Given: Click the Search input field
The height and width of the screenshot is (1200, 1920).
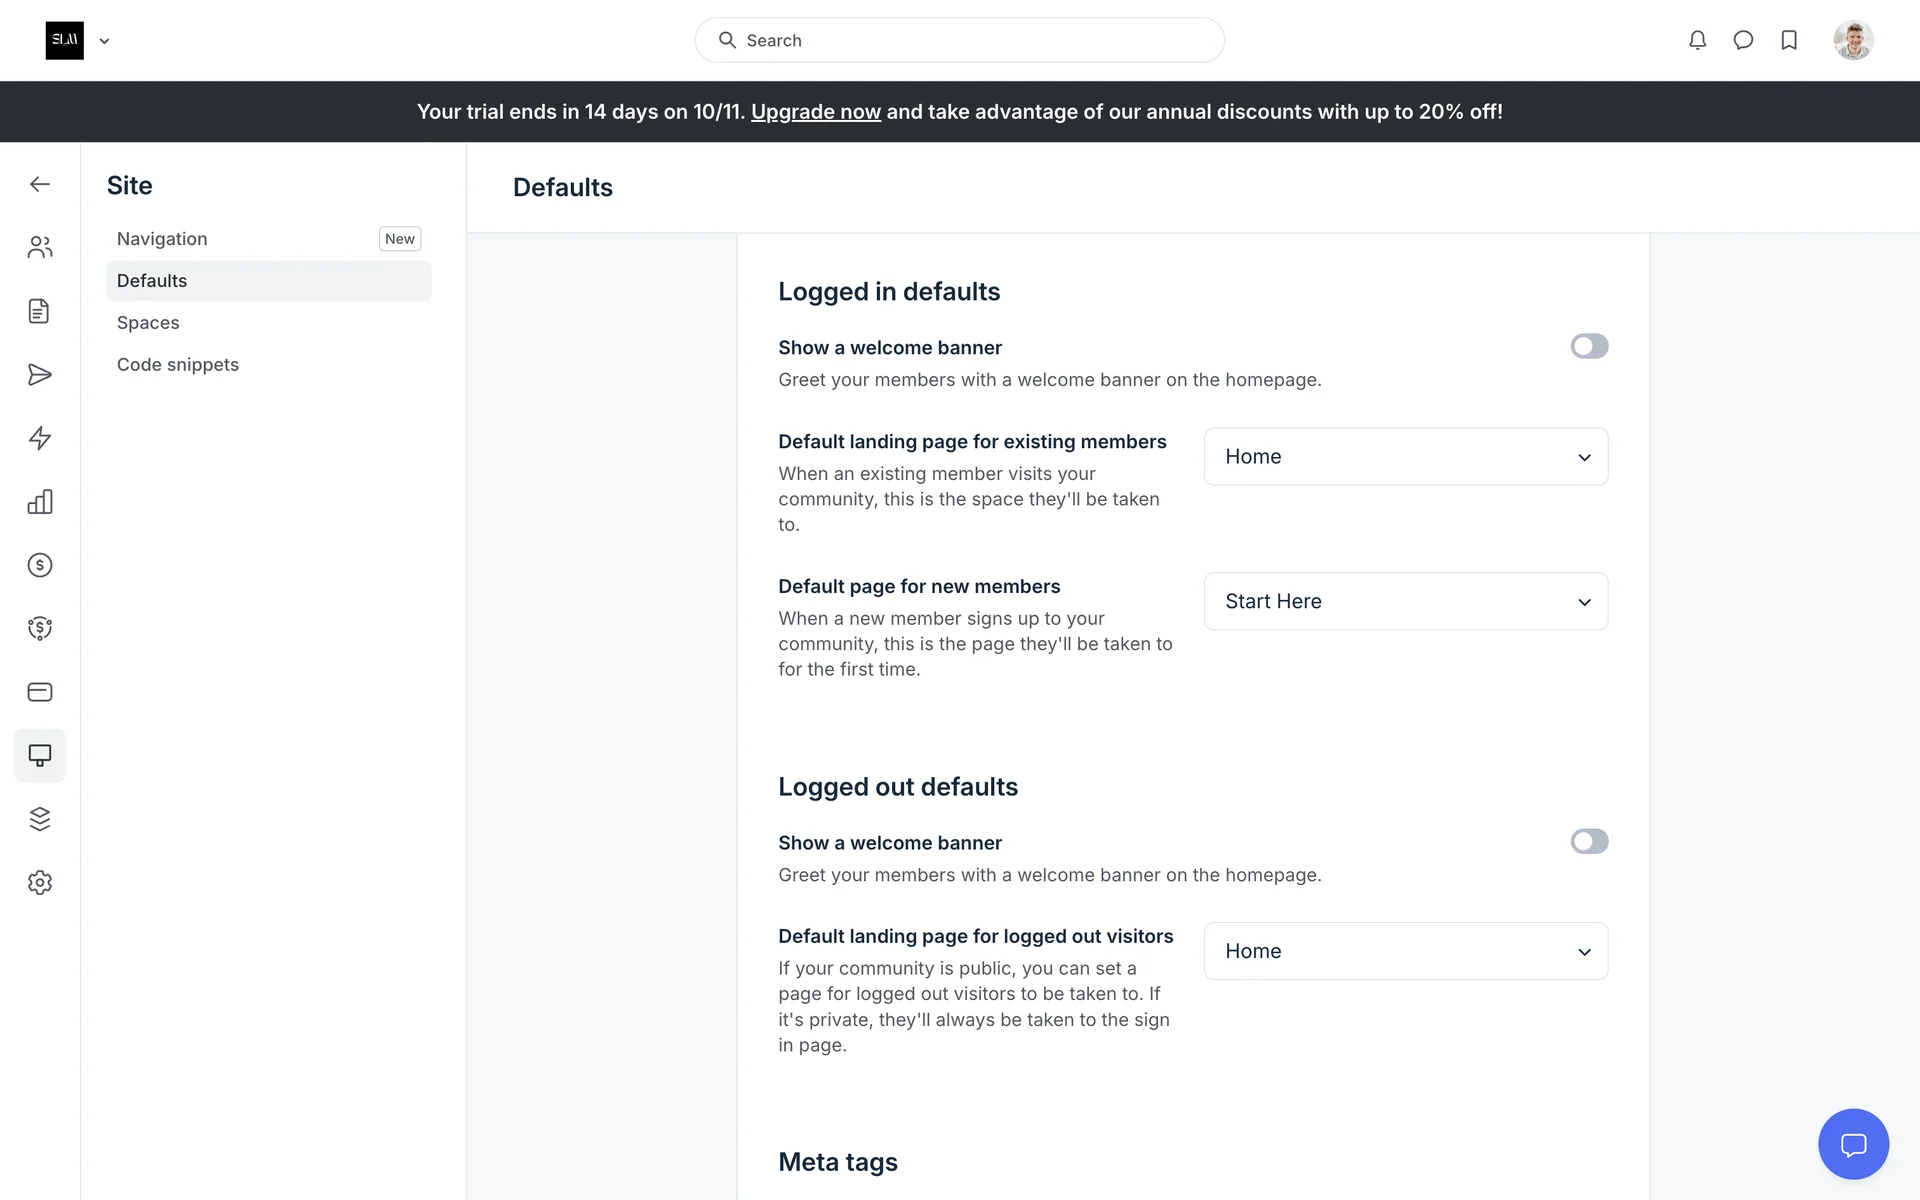Looking at the screenshot, I should pyautogui.click(x=960, y=40).
